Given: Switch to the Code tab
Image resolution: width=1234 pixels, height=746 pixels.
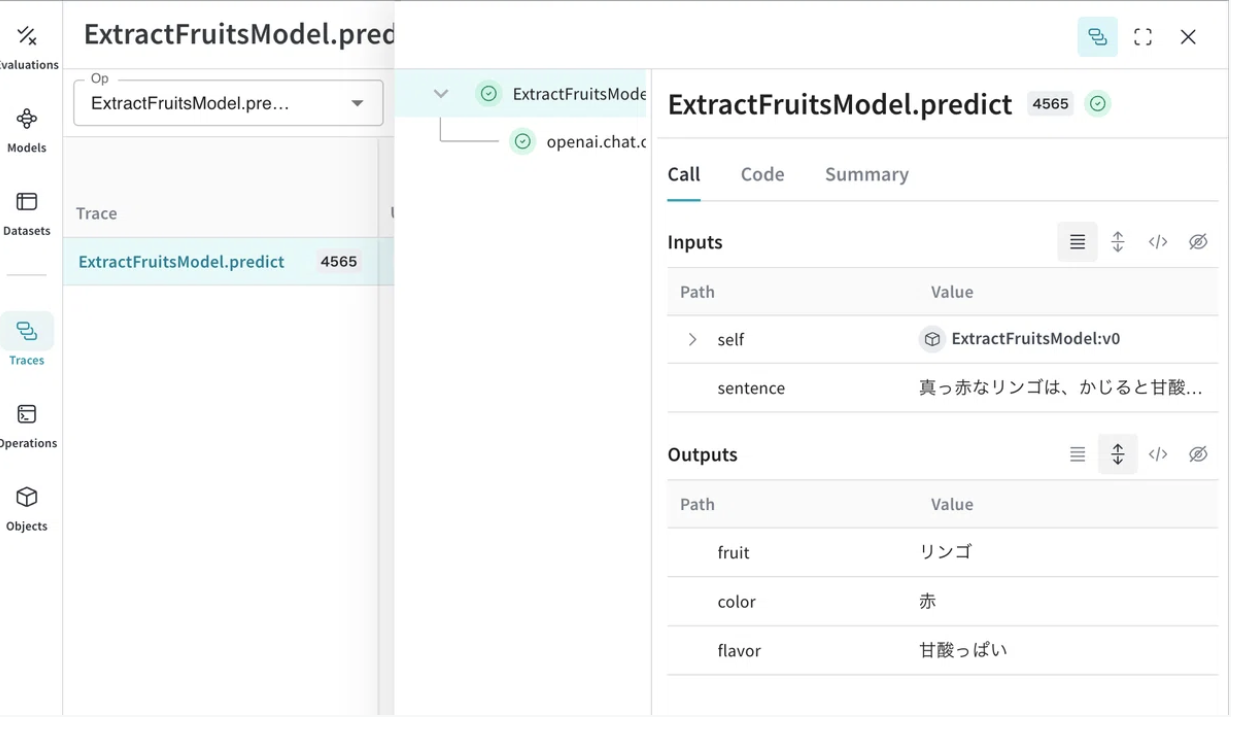Looking at the screenshot, I should (762, 175).
